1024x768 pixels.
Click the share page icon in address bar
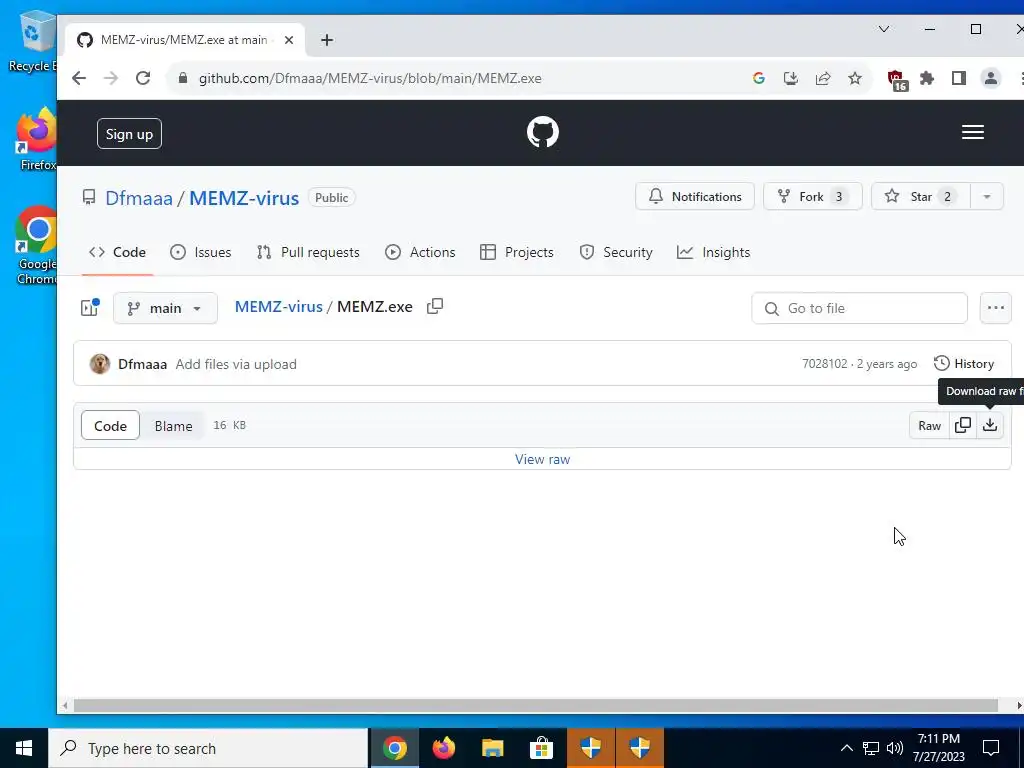(823, 78)
